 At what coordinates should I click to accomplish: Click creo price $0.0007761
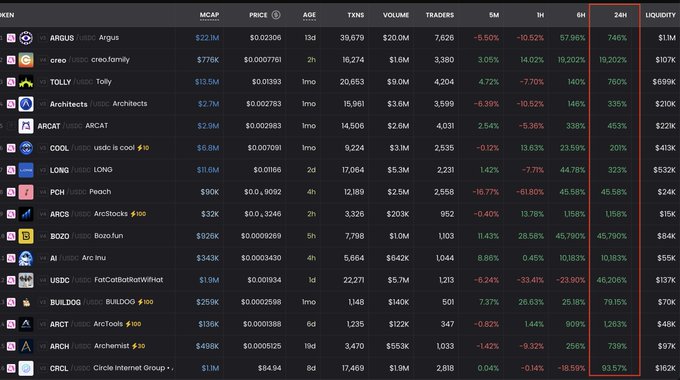click(x=262, y=60)
